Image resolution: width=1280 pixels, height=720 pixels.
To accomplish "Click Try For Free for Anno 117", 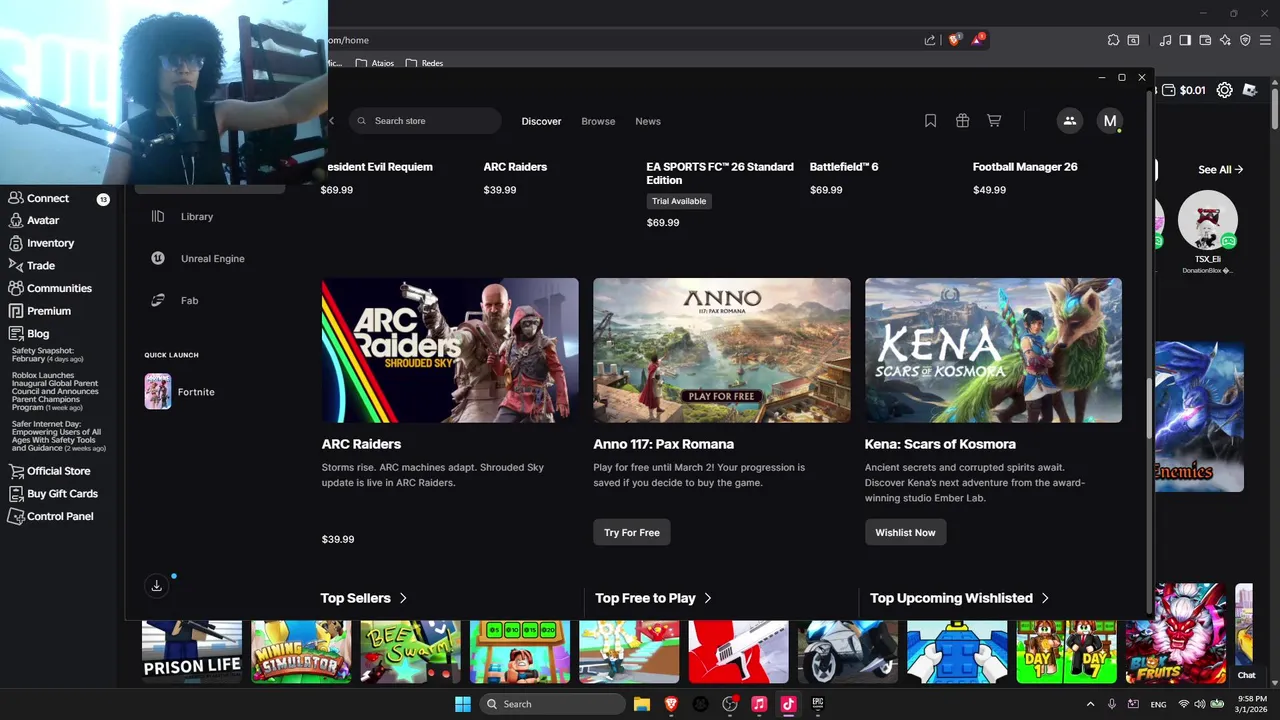I will (632, 533).
